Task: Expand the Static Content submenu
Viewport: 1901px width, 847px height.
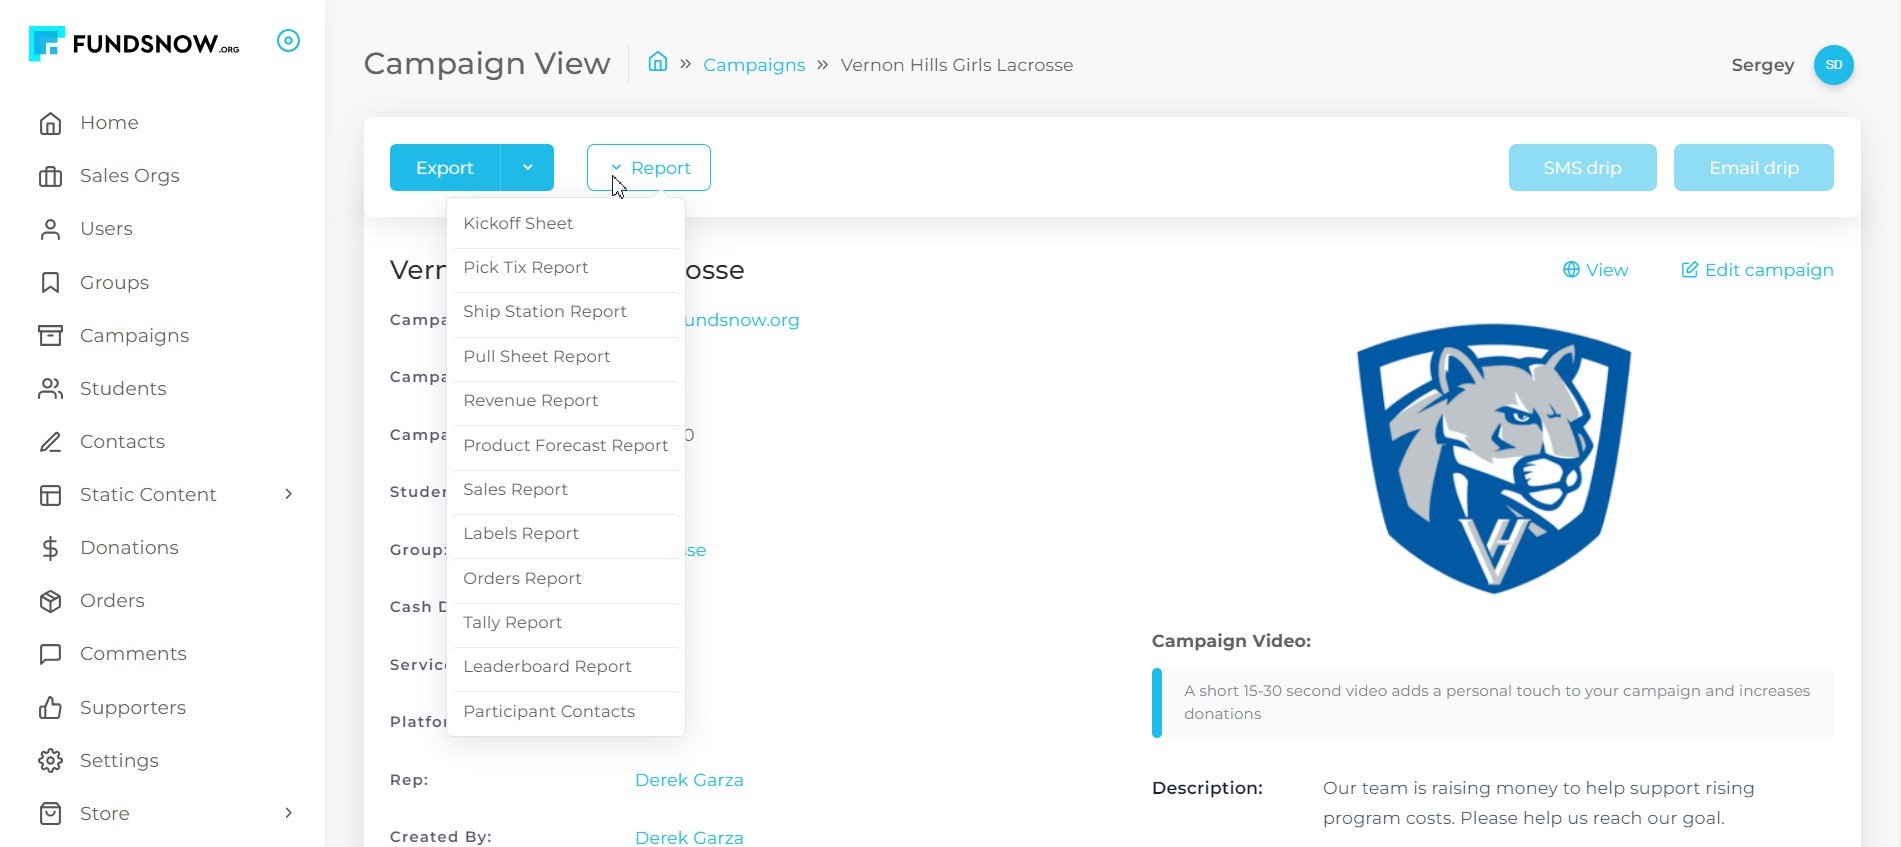Action: (x=288, y=494)
